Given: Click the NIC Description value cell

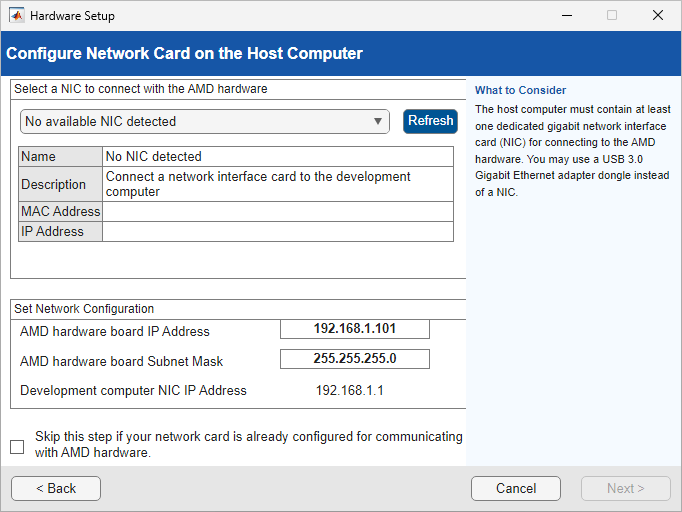Looking at the screenshot, I should tap(278, 184).
